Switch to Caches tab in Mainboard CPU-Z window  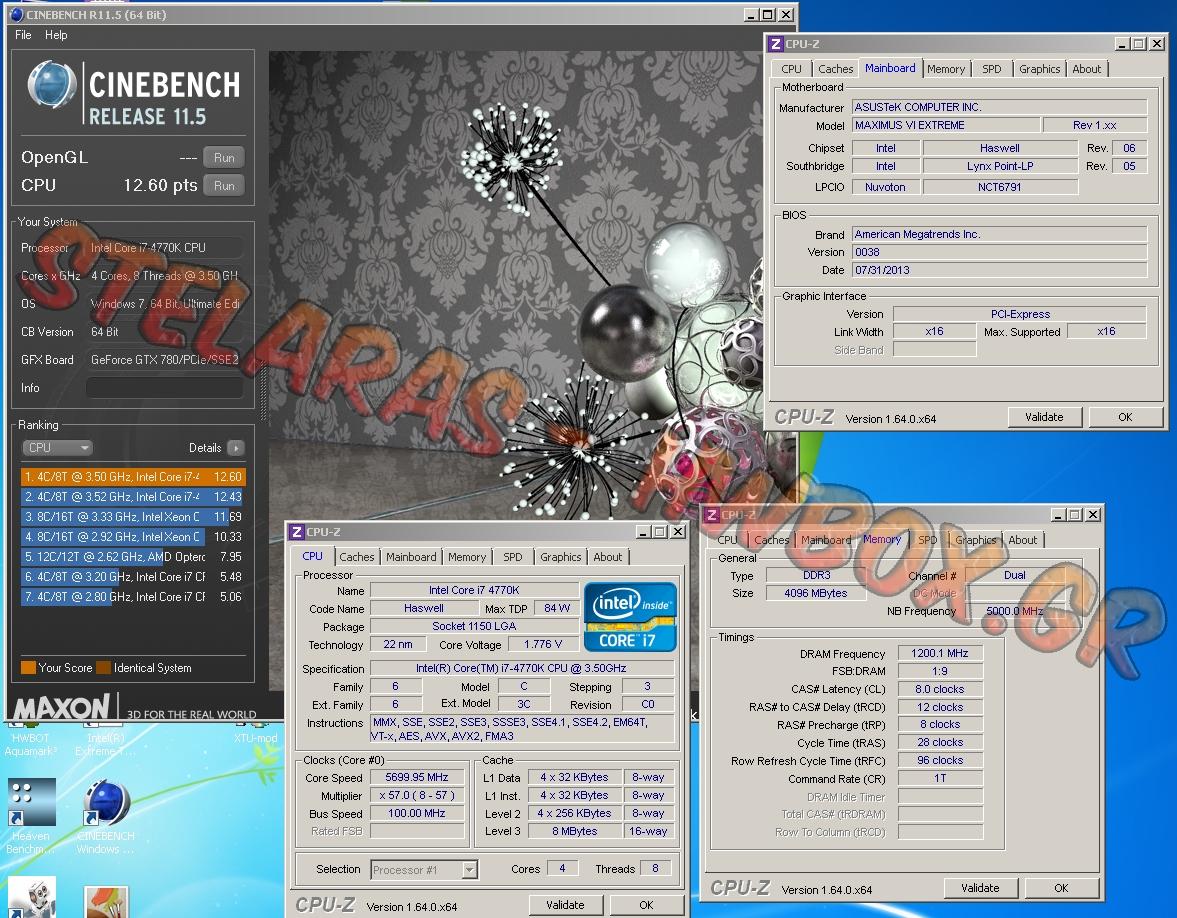[835, 69]
